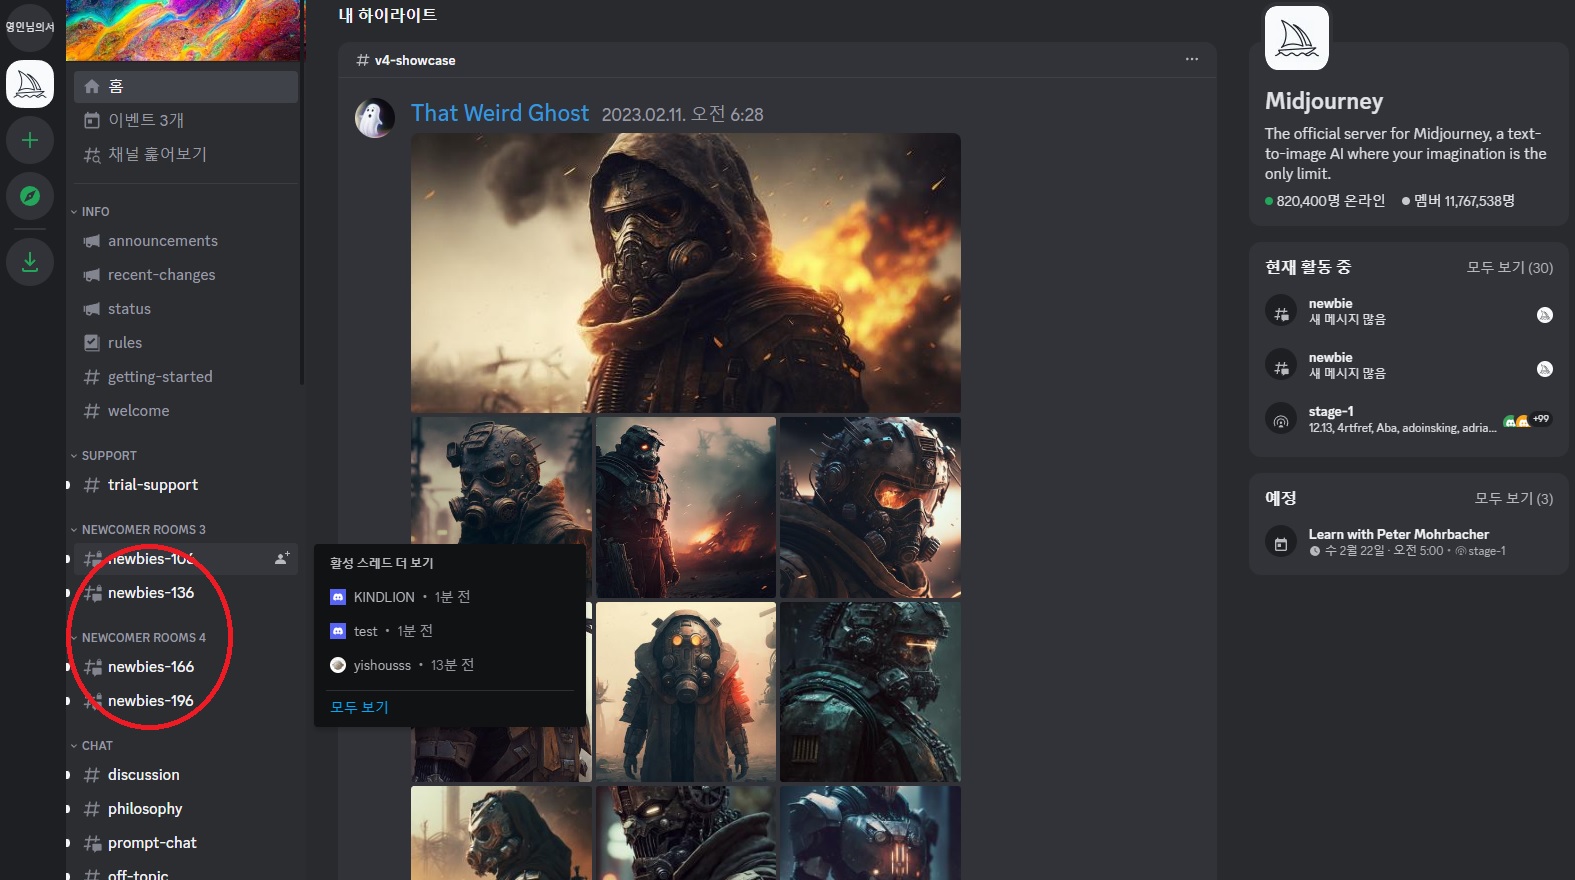Click the Midjourney logo in server info panel
The width and height of the screenshot is (1575, 880).
click(x=1297, y=38)
